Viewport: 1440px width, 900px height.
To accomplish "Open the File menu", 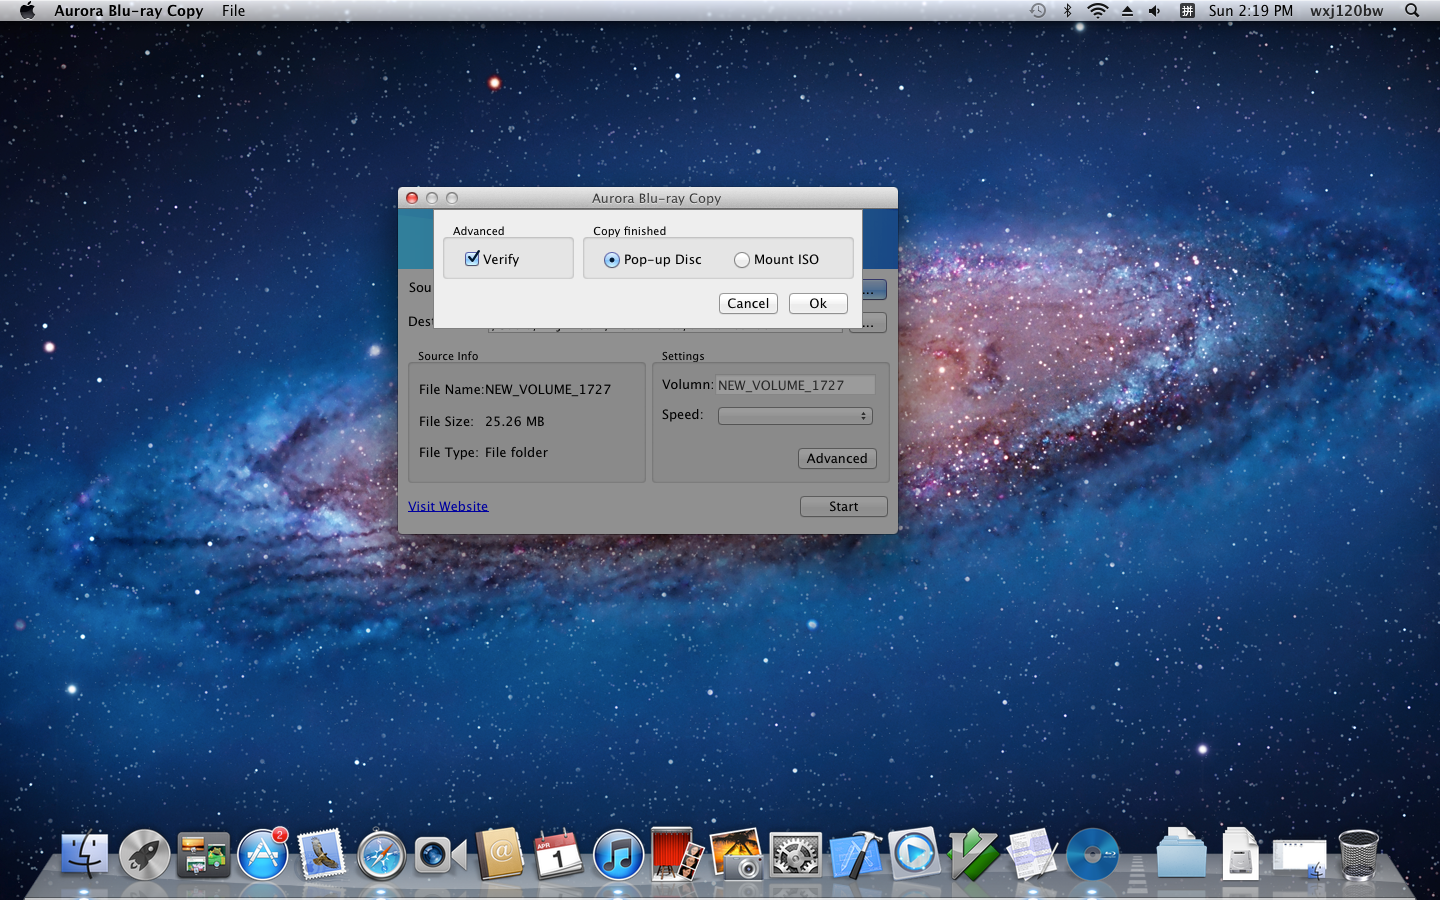I will click(x=234, y=11).
